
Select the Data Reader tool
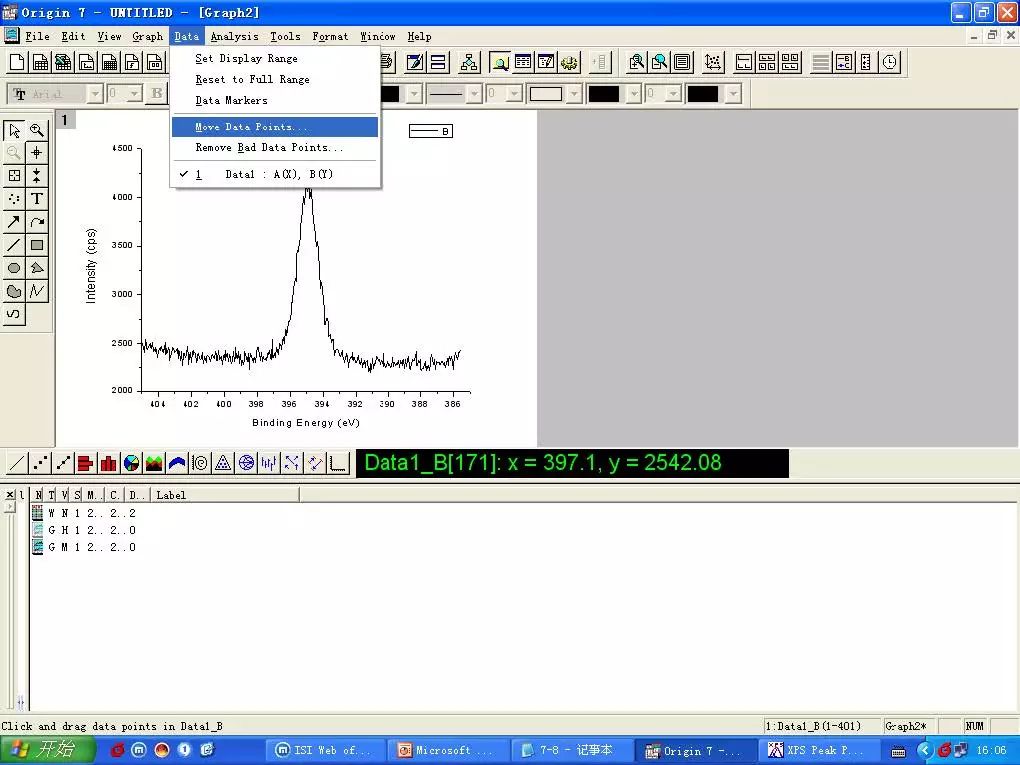pyautogui.click(x=14, y=176)
